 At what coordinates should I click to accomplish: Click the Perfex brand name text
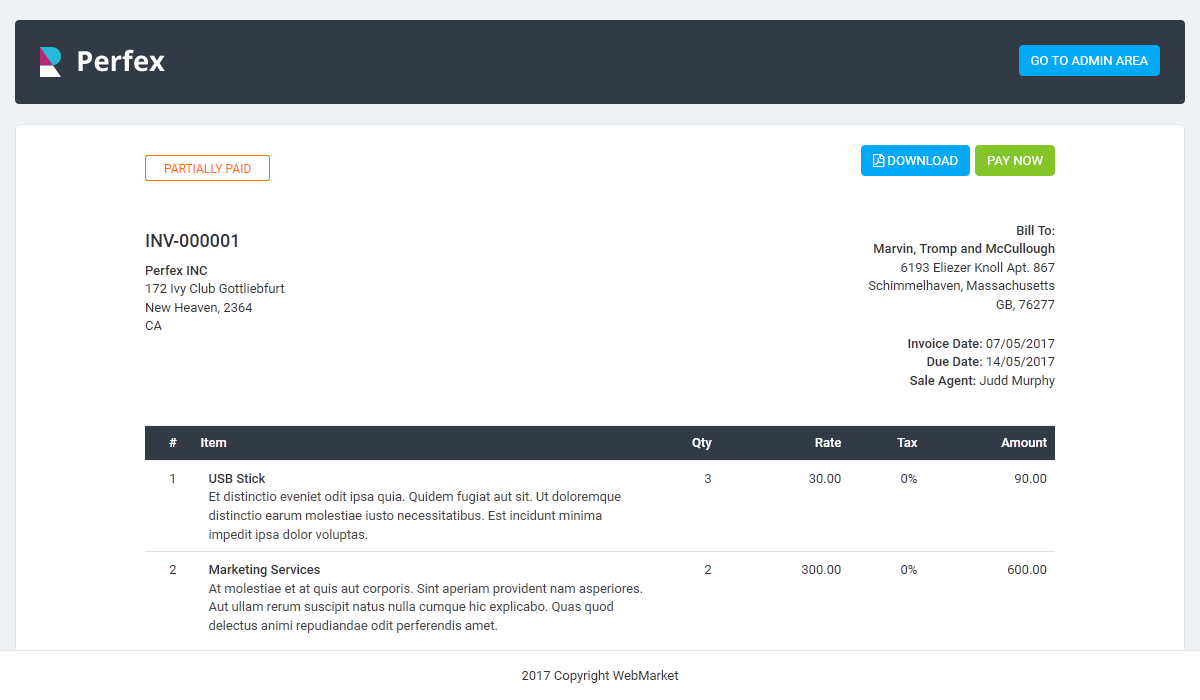tap(121, 62)
